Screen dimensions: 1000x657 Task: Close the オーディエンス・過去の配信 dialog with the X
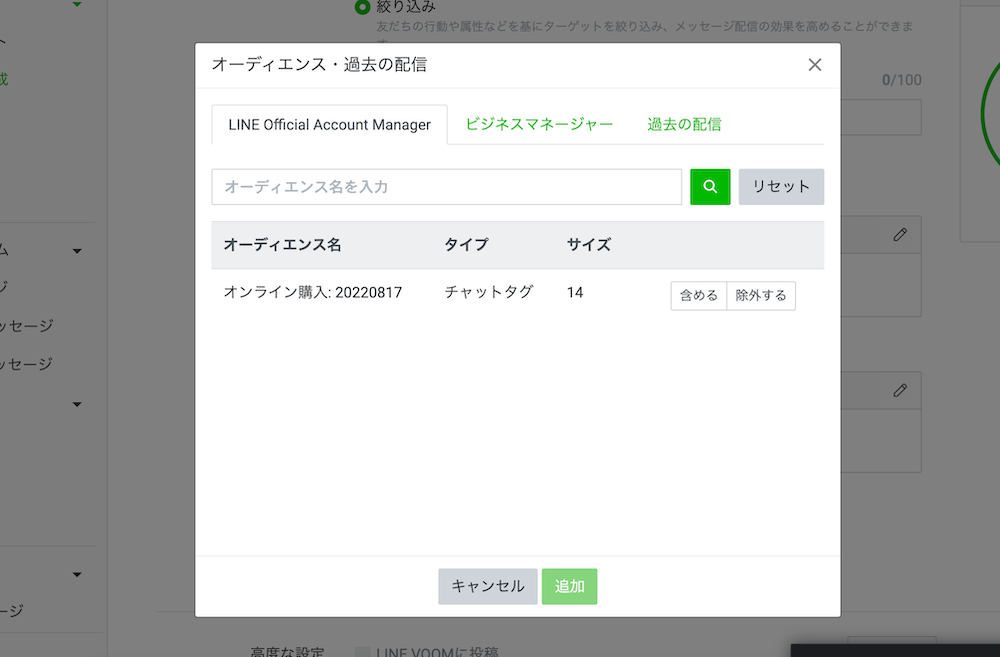[815, 65]
